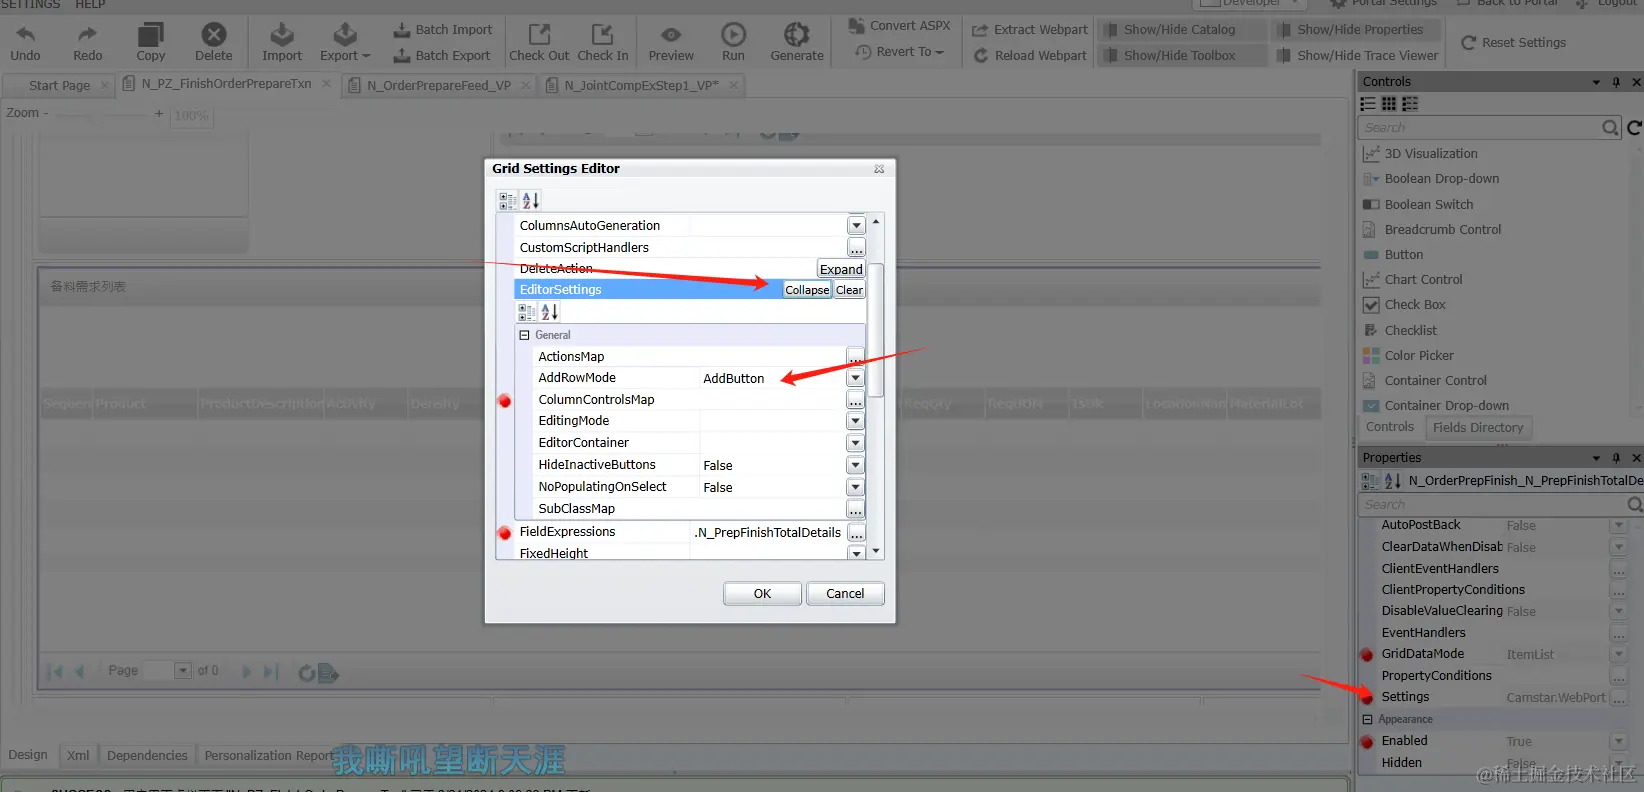
Task: Click Reload Webpart in the toolbar
Action: pyautogui.click(x=1030, y=56)
